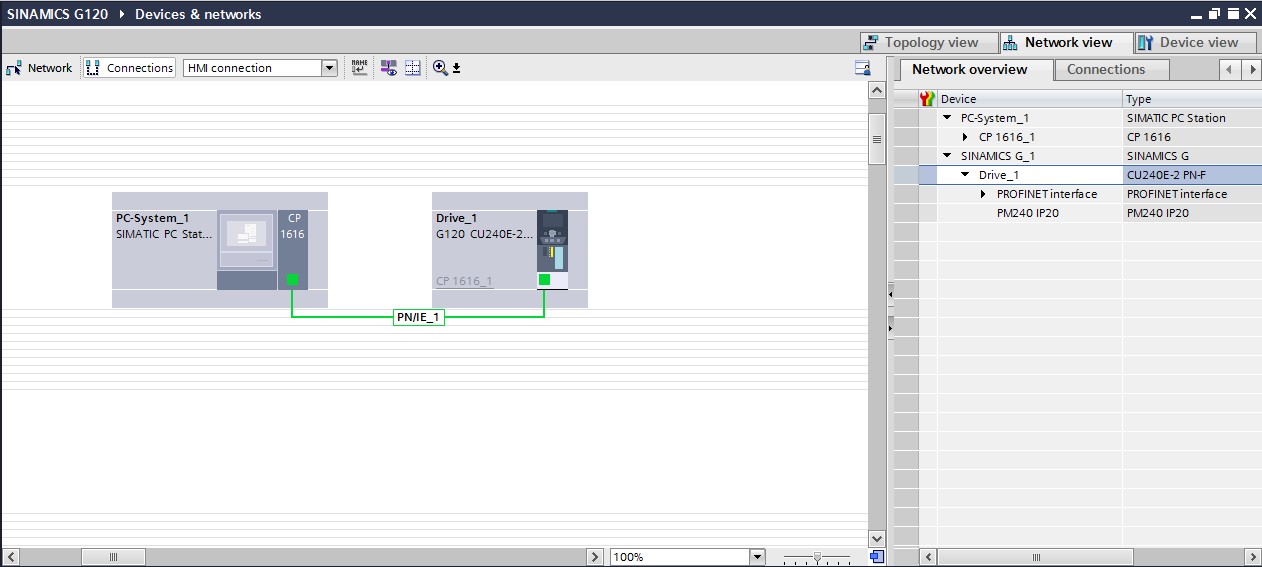Image resolution: width=1262 pixels, height=567 pixels.
Task: Click canvas vertical scrollbar up arrow
Action: [x=877, y=91]
